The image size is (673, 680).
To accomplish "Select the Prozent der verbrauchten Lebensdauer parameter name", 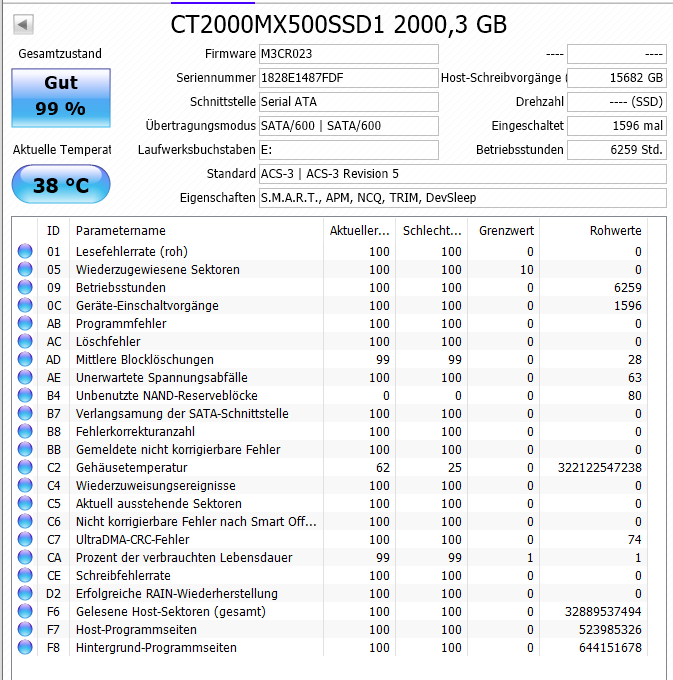I will [x=184, y=558].
